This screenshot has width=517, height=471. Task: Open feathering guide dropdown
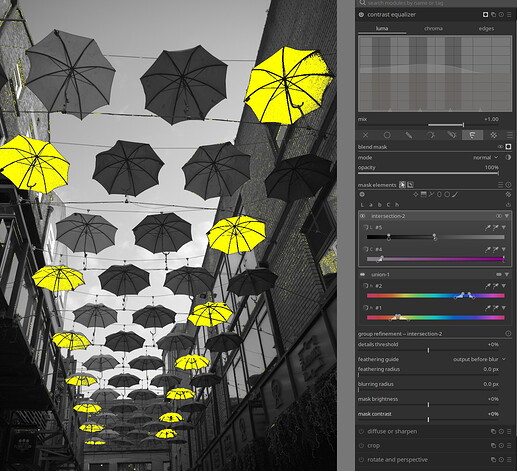479,359
